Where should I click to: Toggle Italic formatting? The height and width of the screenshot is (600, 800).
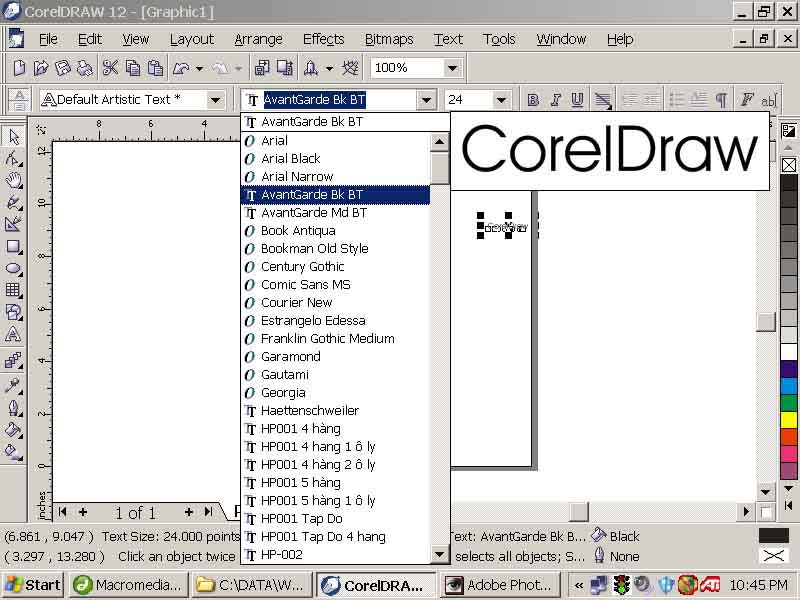[556, 100]
